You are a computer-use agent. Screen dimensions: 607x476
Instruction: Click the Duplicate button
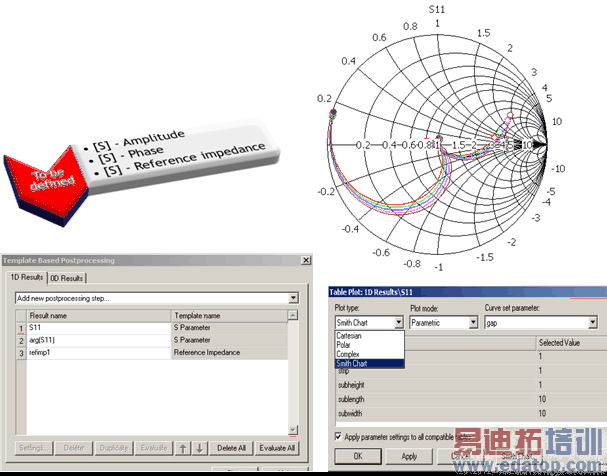(113, 448)
